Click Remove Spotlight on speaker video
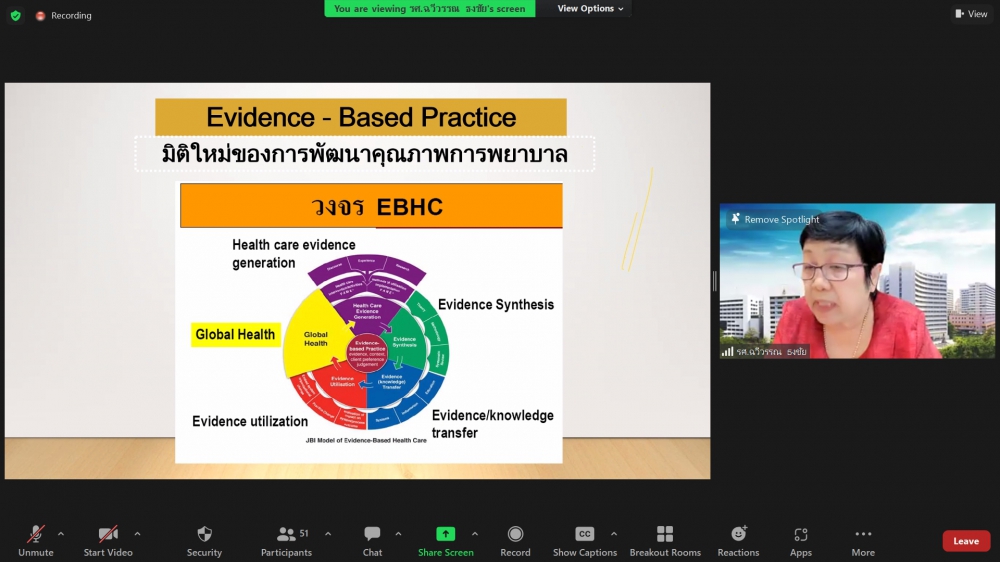1000x562 pixels. coord(775,219)
